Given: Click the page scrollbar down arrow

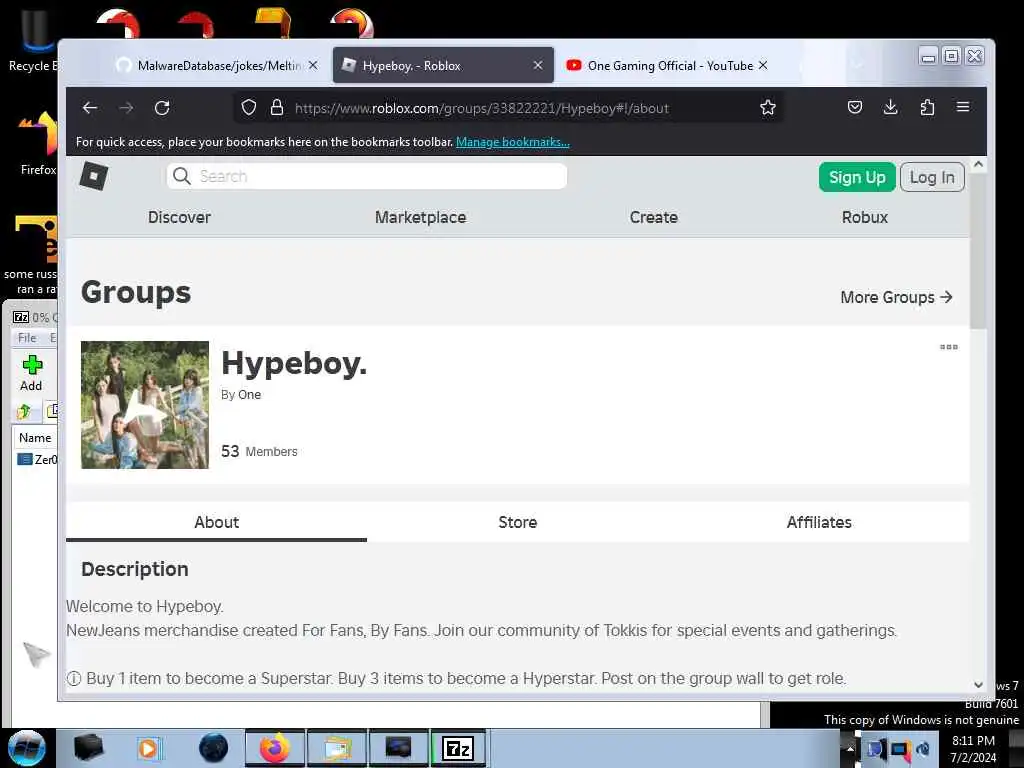Looking at the screenshot, I should tap(978, 684).
